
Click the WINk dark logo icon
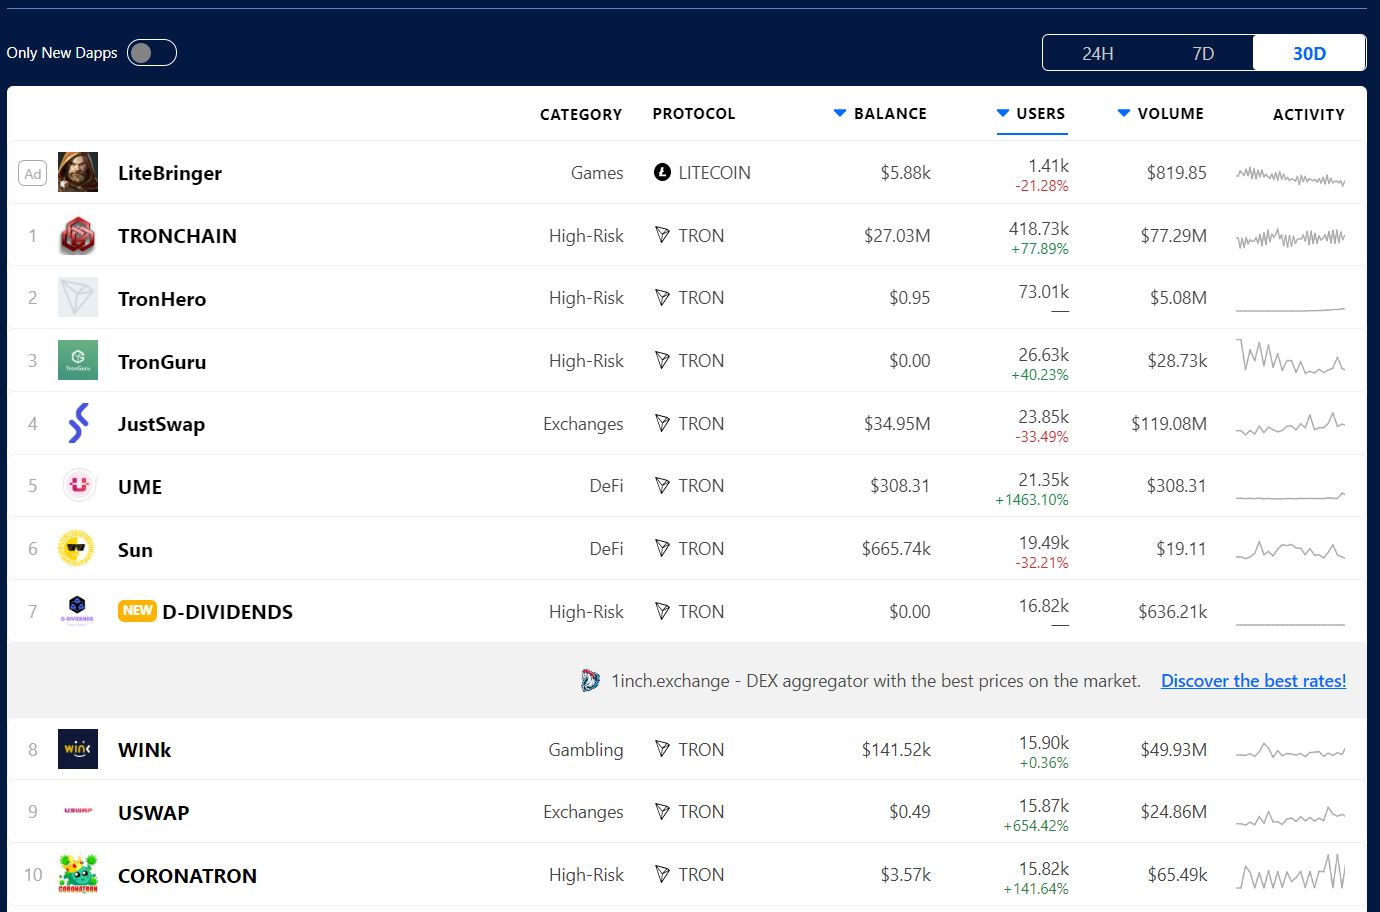point(78,749)
